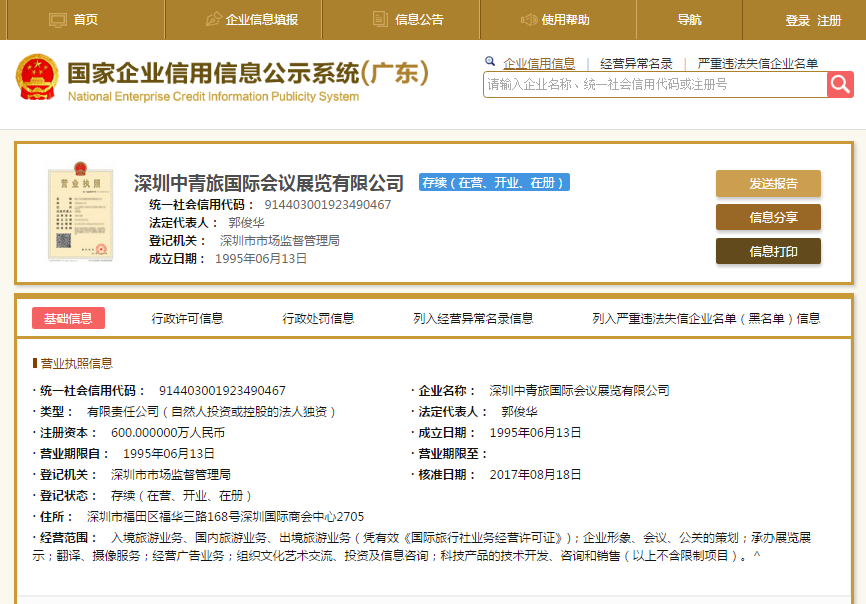The height and width of the screenshot is (604, 866).
Task: Click the company title 深圳中青旅国际会议展览有限公司
Action: 269,183
